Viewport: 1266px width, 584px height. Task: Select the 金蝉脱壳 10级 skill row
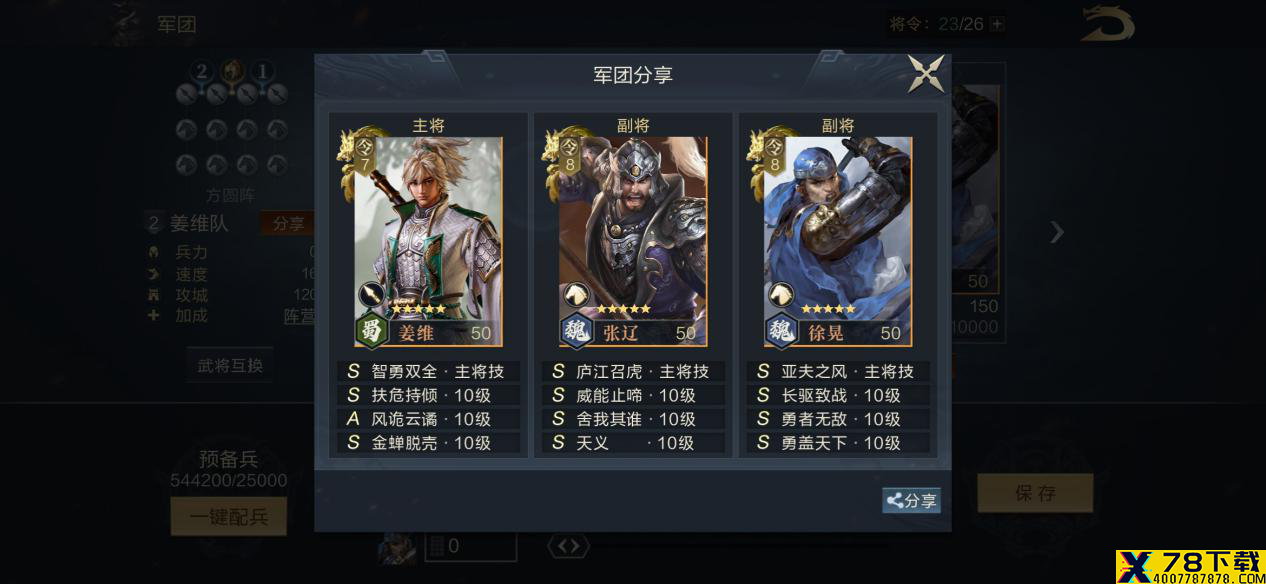[428, 443]
